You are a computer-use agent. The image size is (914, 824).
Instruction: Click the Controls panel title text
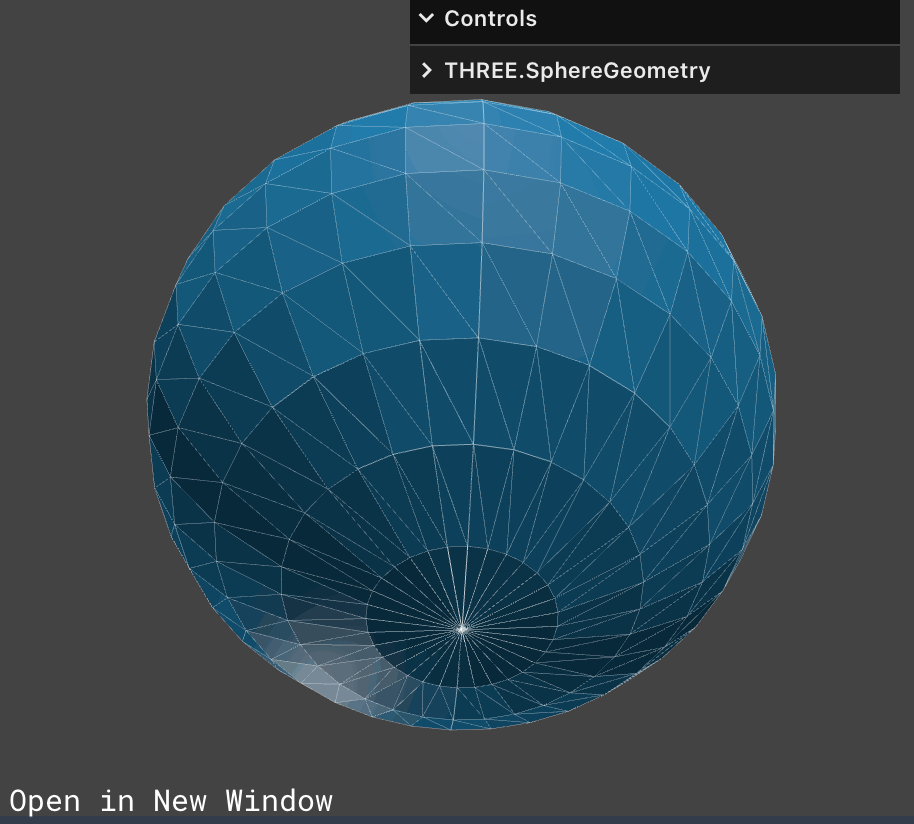[x=490, y=19]
